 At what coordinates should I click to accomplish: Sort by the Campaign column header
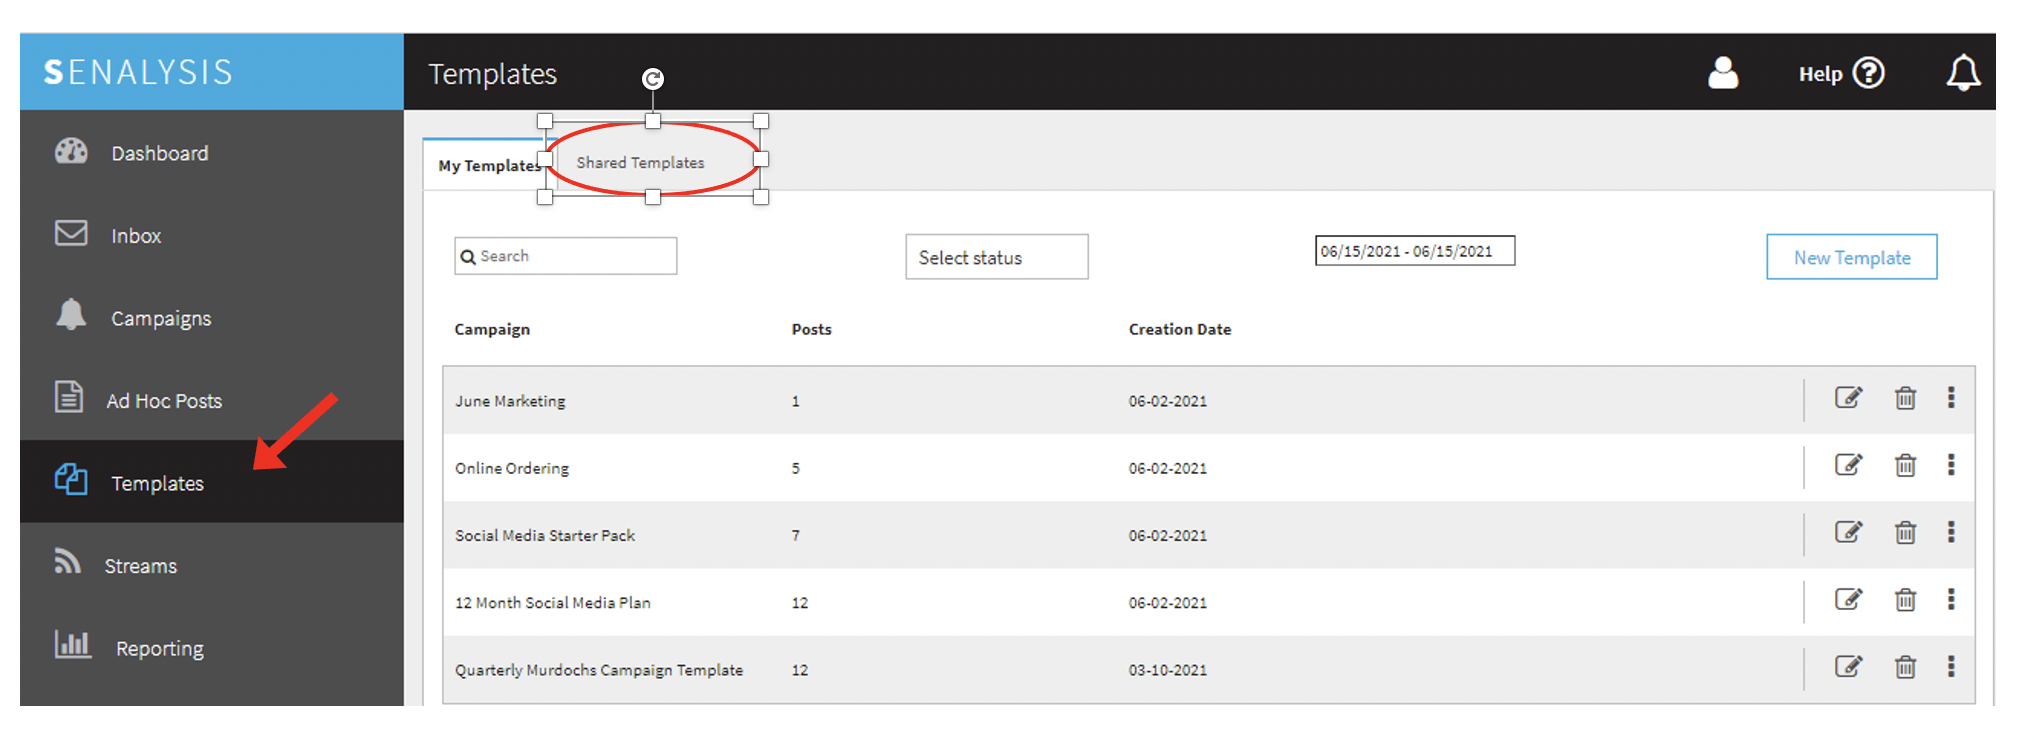[x=492, y=329]
